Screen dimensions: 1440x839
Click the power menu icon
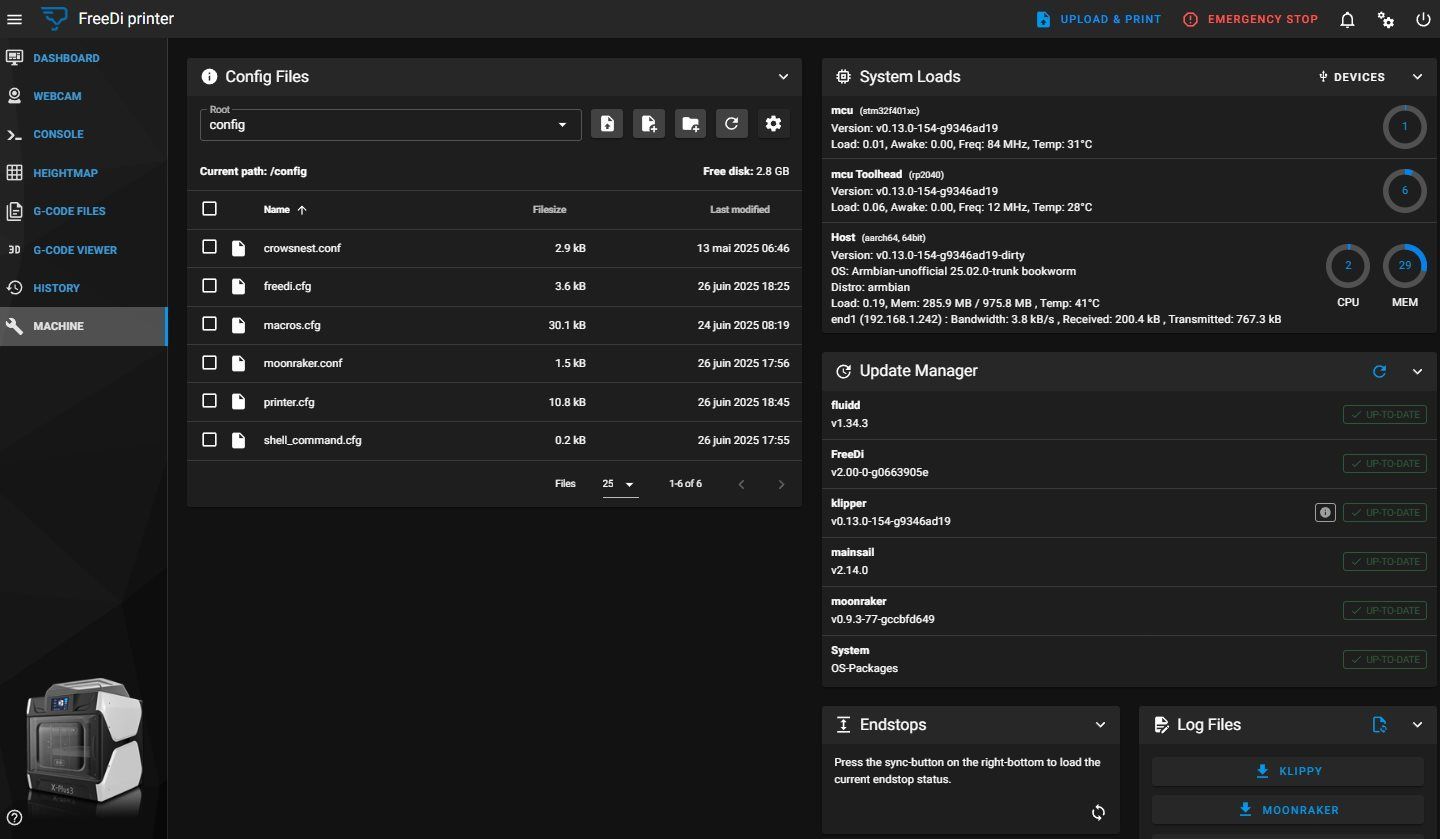[1423, 19]
